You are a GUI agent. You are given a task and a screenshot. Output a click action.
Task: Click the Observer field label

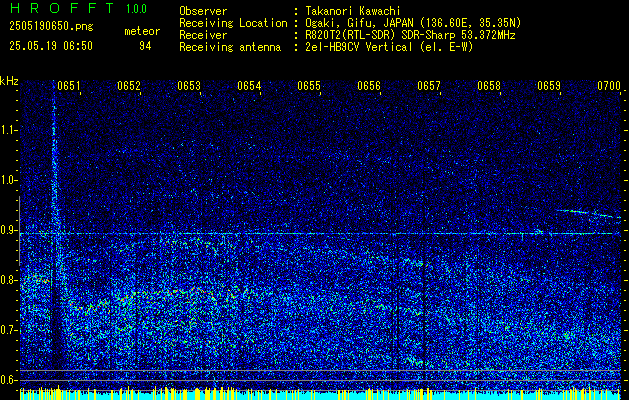[203, 11]
